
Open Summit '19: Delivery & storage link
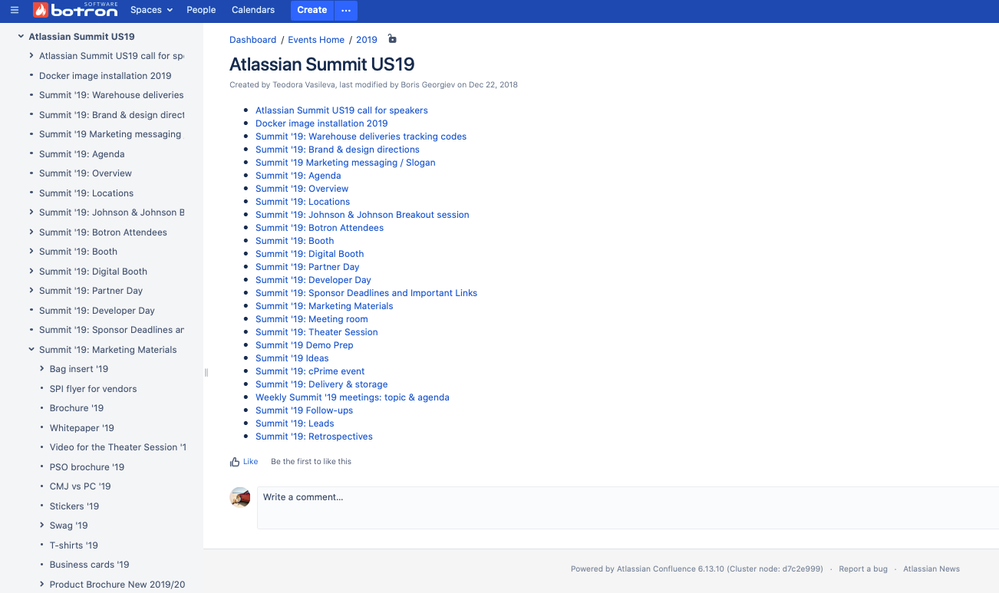[x=322, y=384]
